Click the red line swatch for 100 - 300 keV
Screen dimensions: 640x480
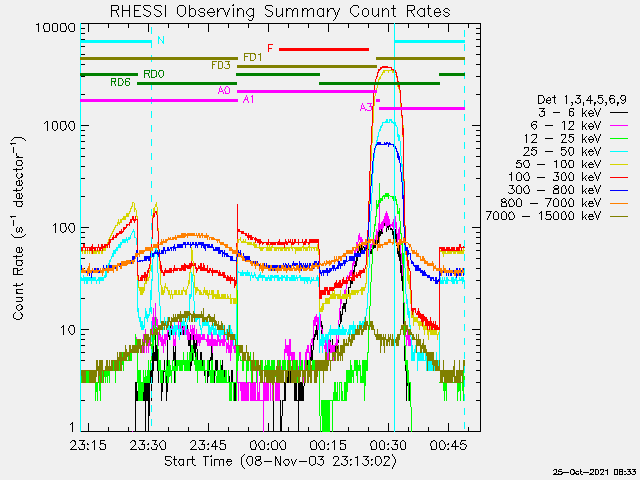tap(619, 178)
